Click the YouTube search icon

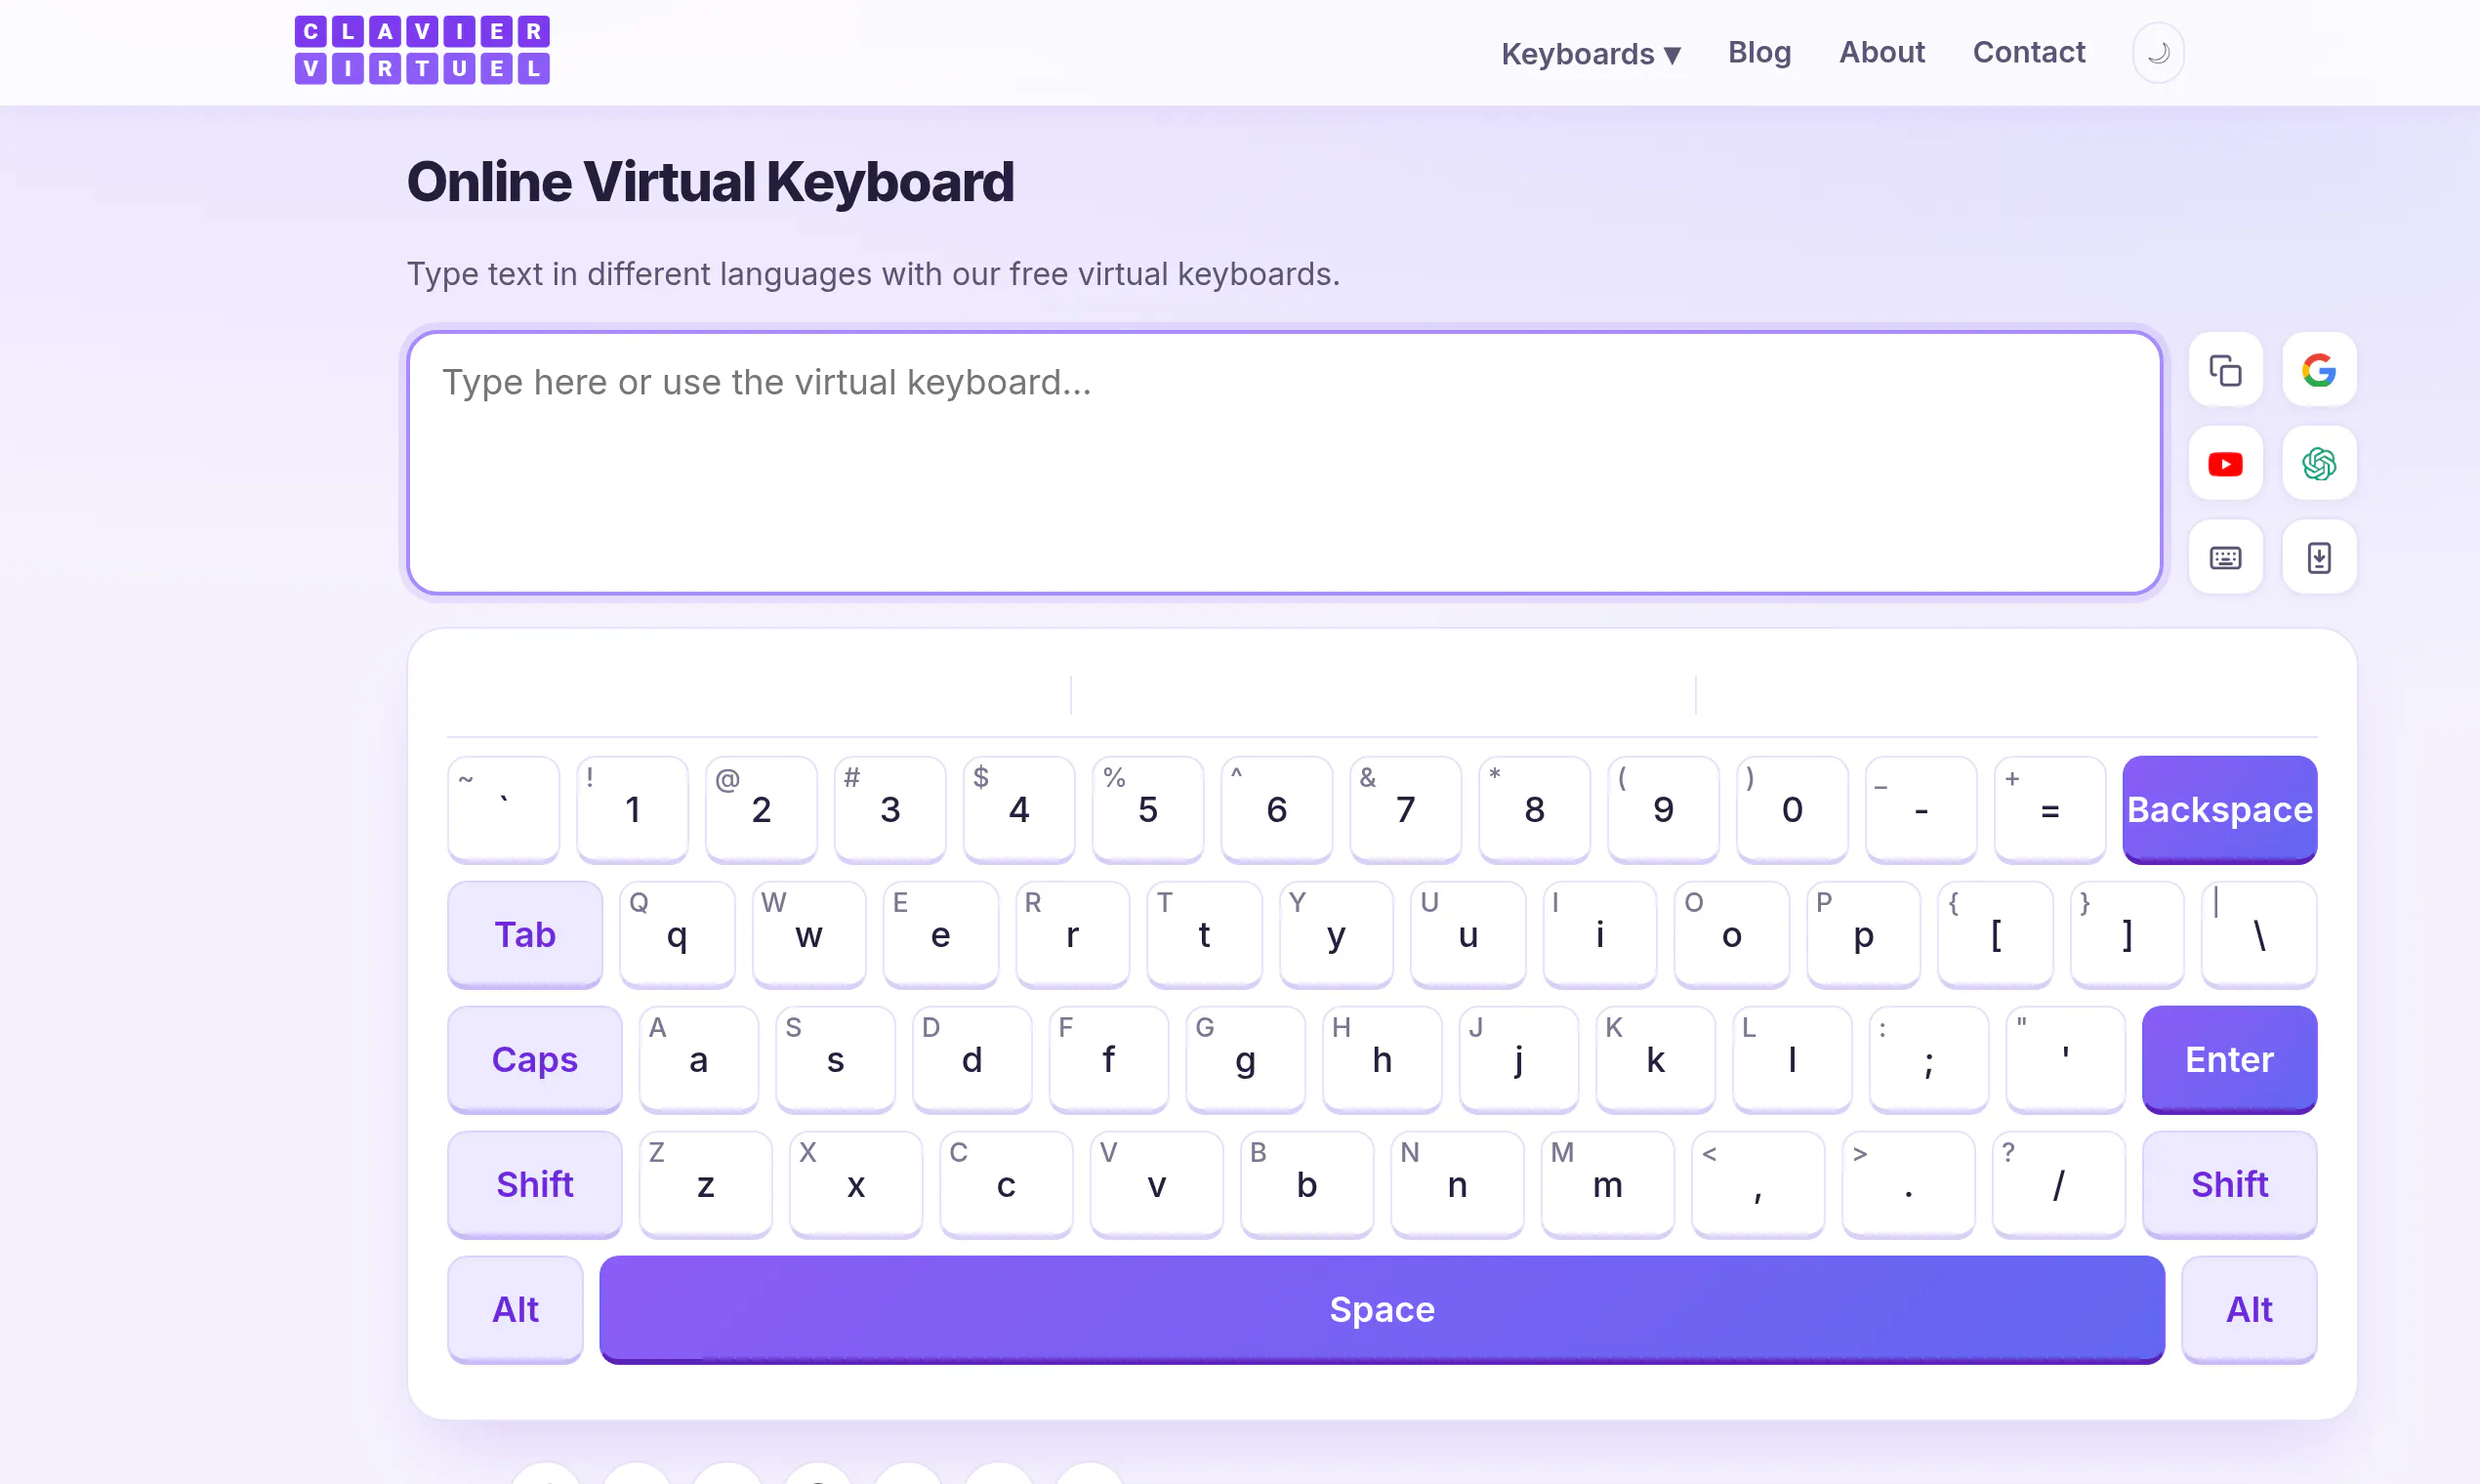[x=2225, y=464]
